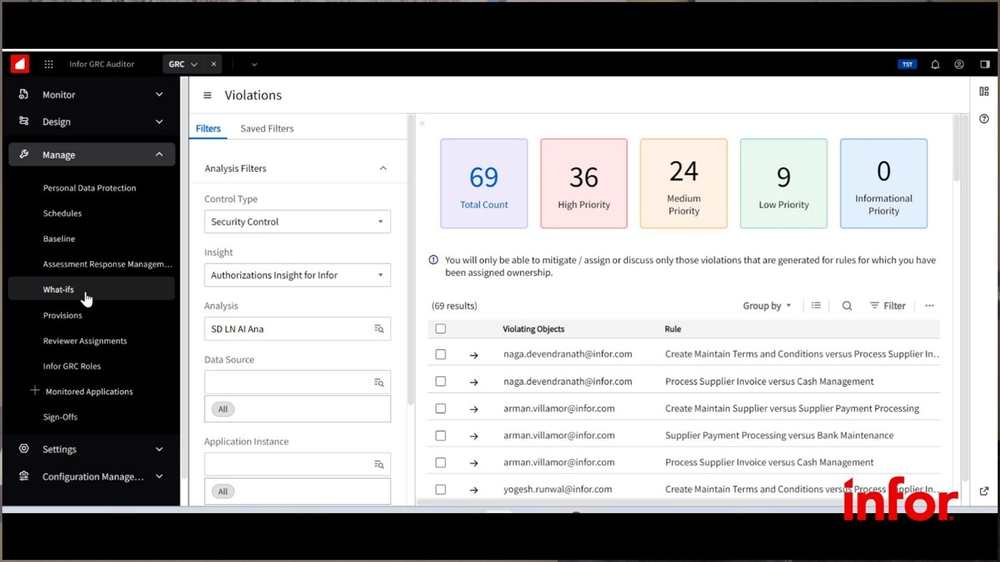Open the user profile icon
The image size is (1000, 562).
click(x=959, y=64)
